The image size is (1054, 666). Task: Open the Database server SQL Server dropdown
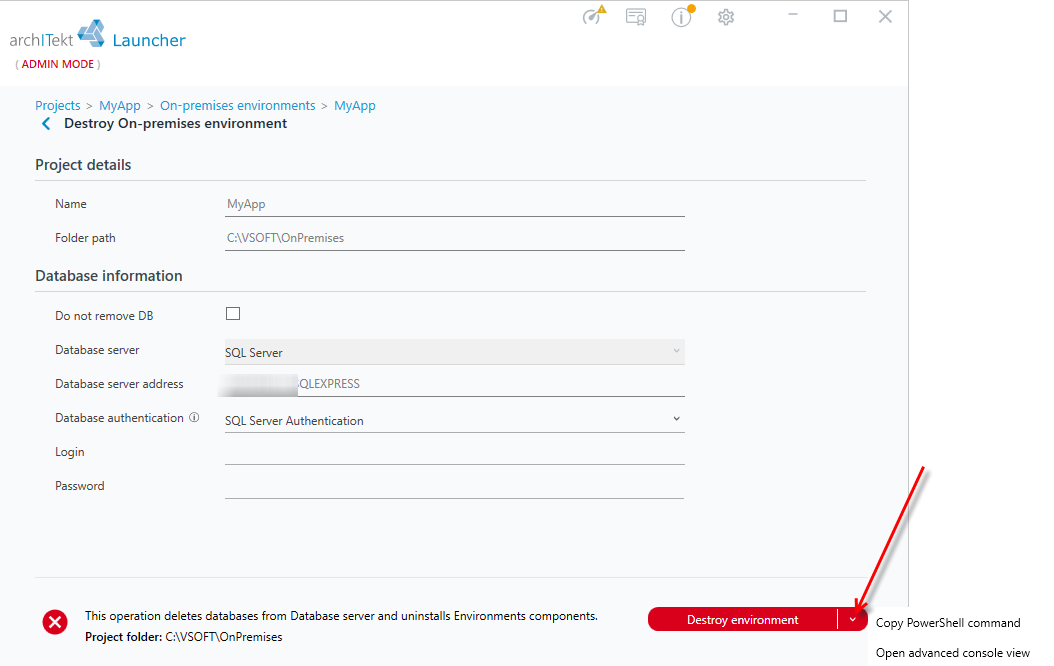(x=454, y=352)
